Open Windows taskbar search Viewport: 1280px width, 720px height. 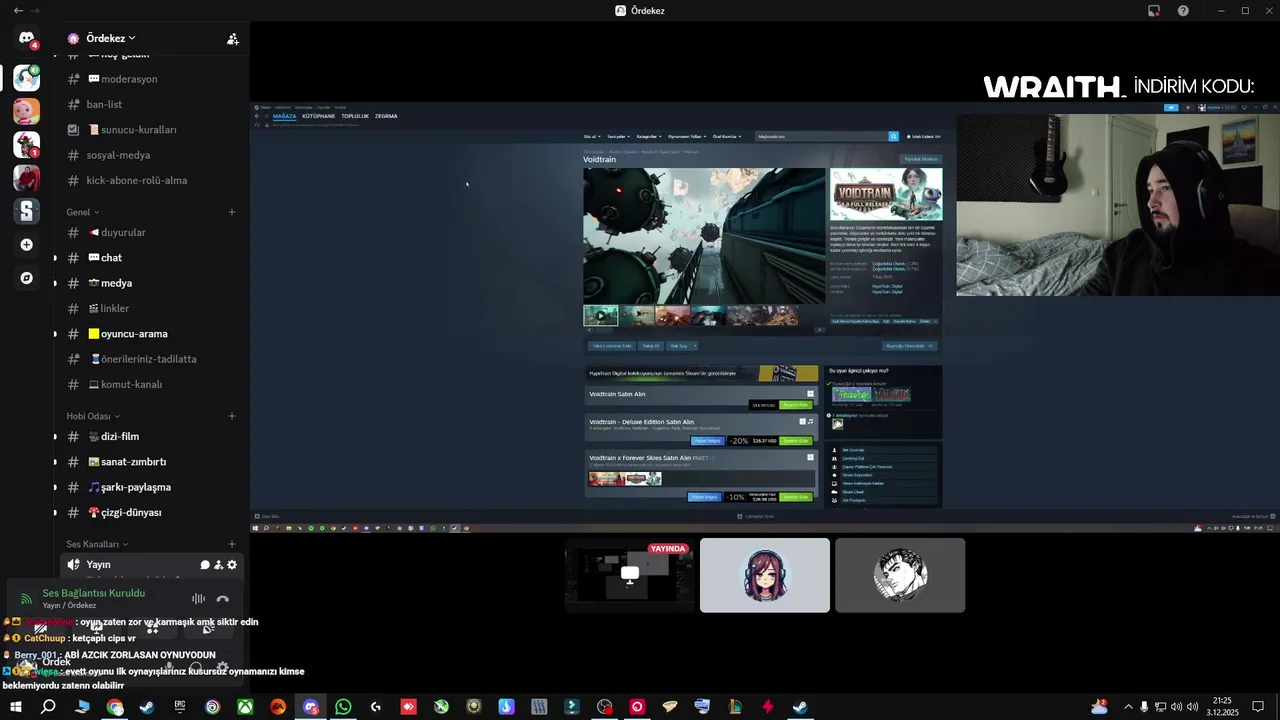pos(48,707)
